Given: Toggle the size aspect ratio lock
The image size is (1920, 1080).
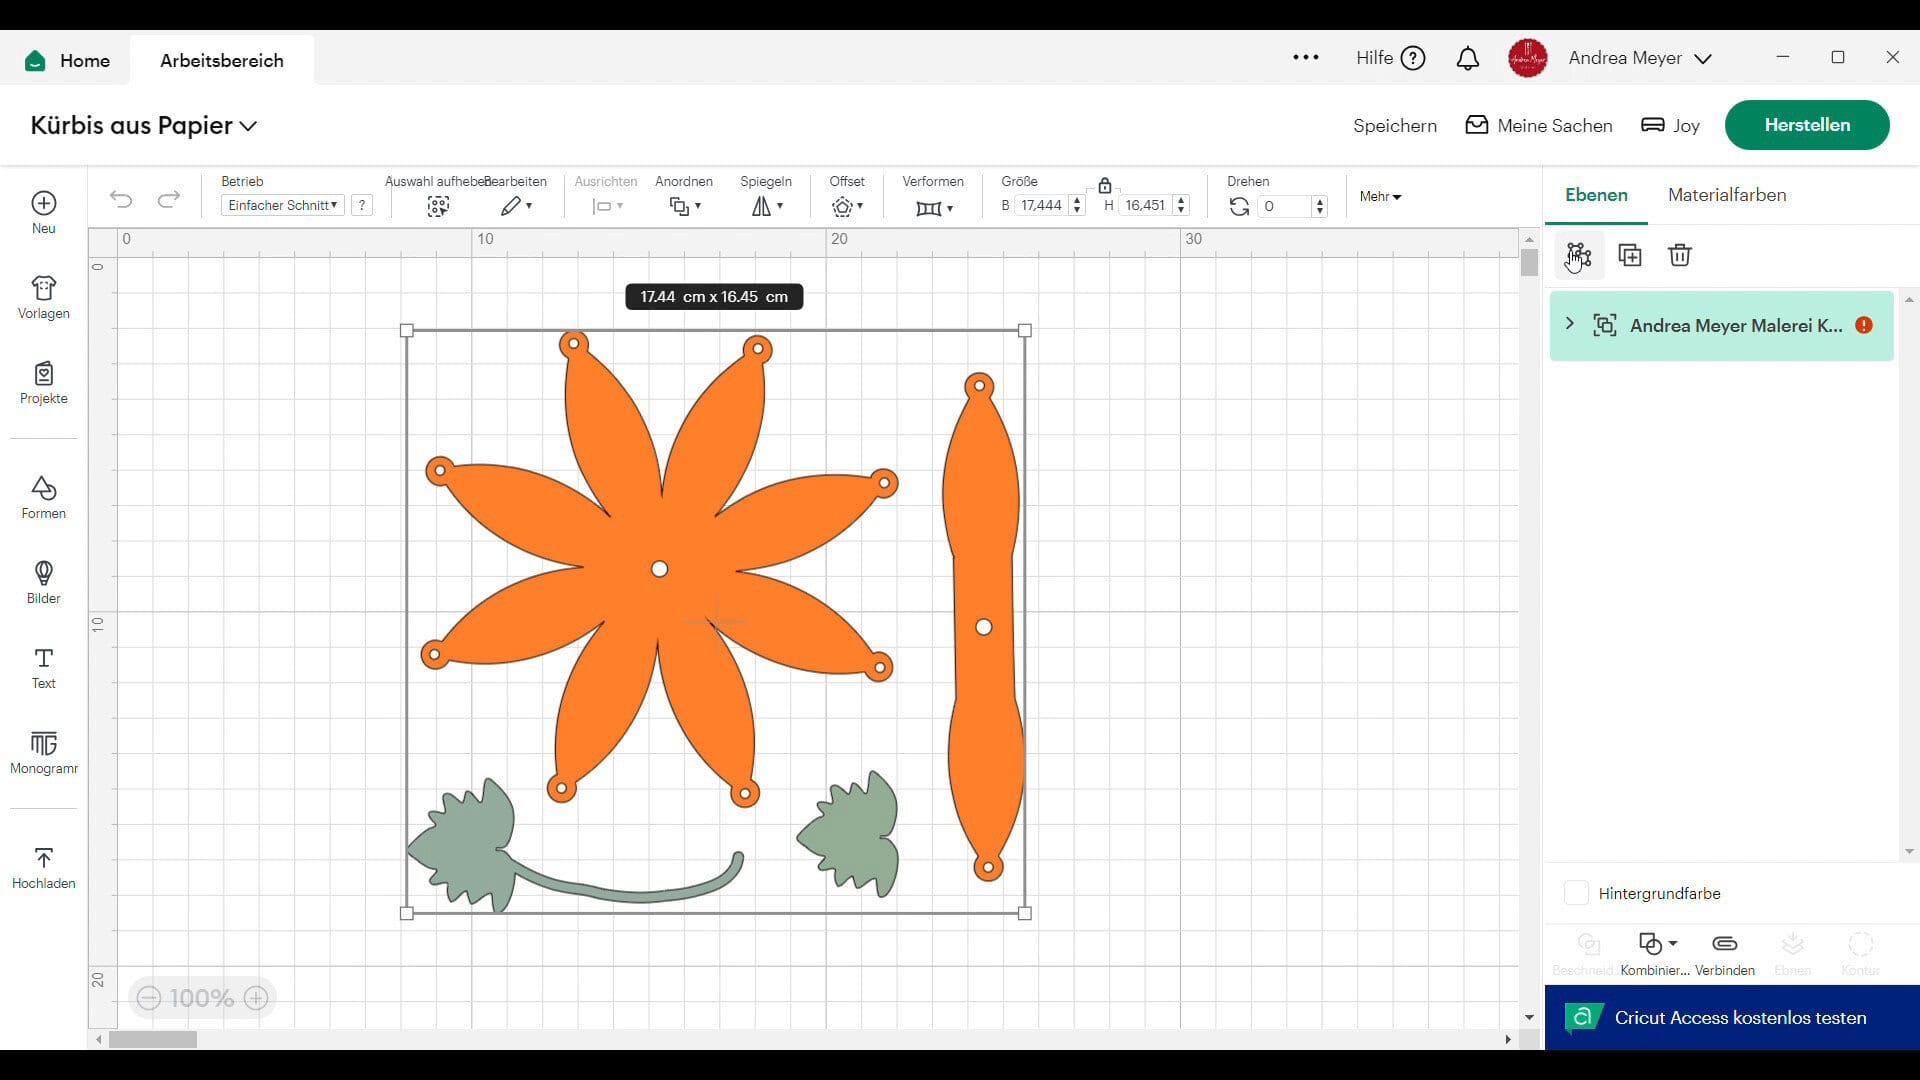Looking at the screenshot, I should coord(1104,186).
